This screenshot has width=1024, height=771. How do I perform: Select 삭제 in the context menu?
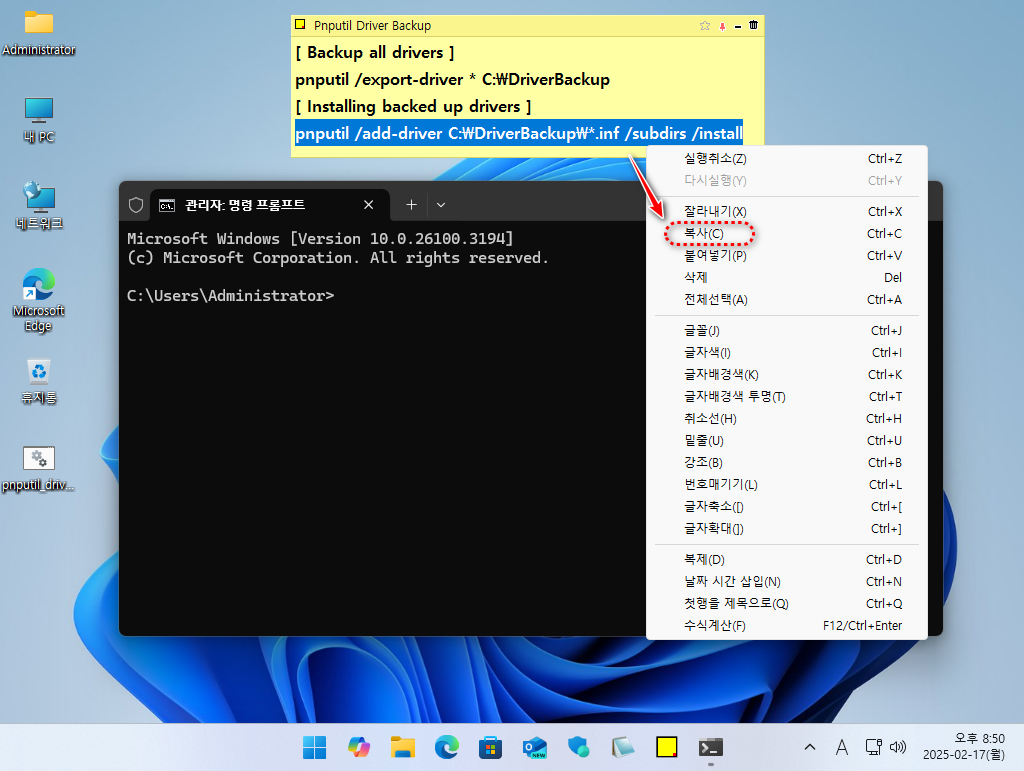[x=786, y=277]
